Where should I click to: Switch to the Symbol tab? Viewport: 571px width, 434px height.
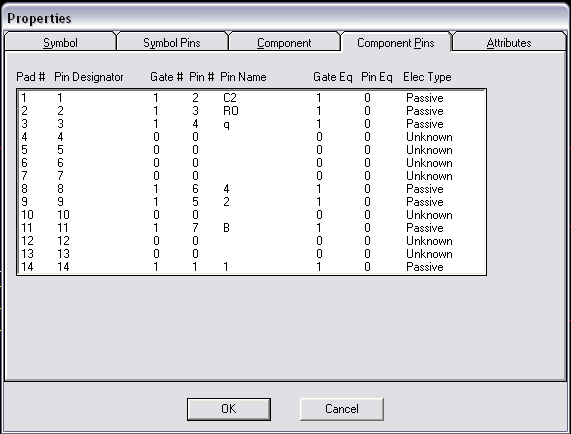(x=60, y=43)
